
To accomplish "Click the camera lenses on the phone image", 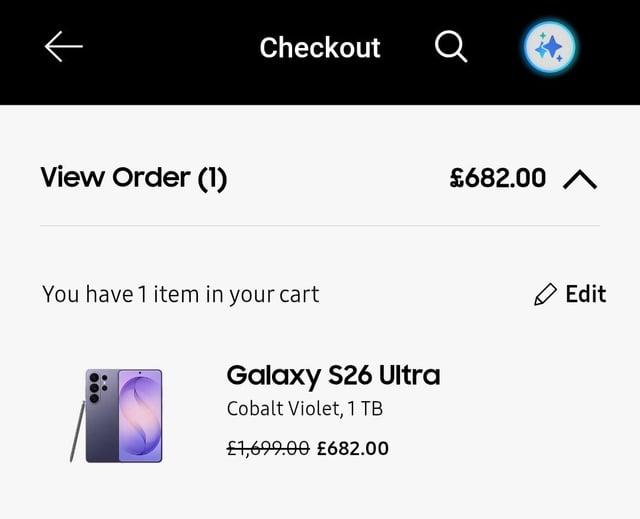I will point(97,387).
